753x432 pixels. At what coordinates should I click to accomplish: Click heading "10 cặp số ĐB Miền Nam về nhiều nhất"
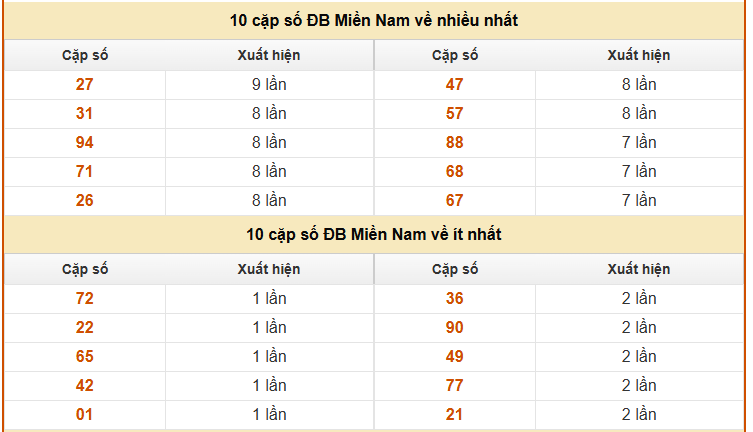coord(374,21)
